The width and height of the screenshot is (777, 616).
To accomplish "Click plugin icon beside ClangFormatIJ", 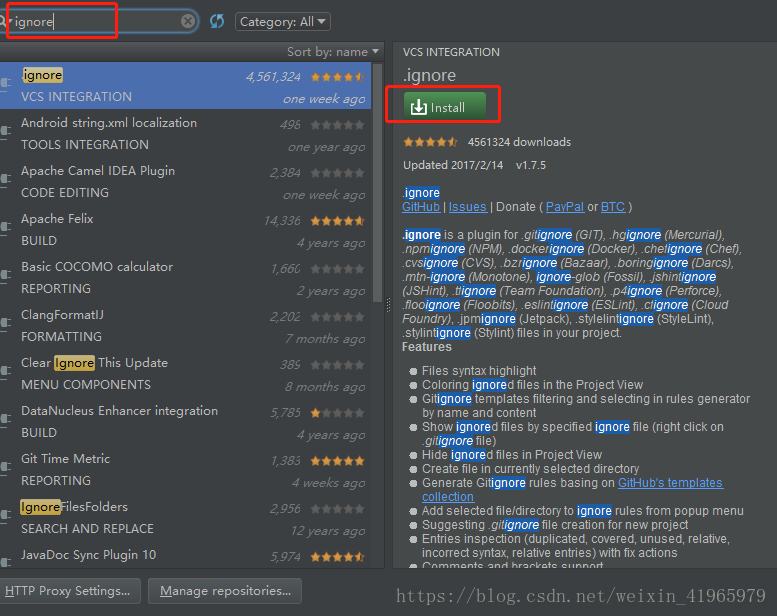I will click(x=5, y=323).
